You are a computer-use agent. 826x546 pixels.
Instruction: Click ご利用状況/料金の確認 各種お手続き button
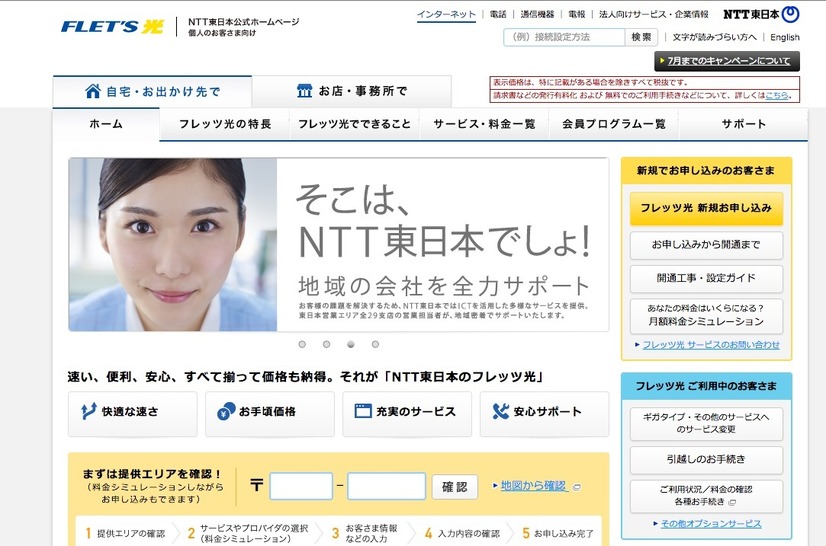coord(706,496)
